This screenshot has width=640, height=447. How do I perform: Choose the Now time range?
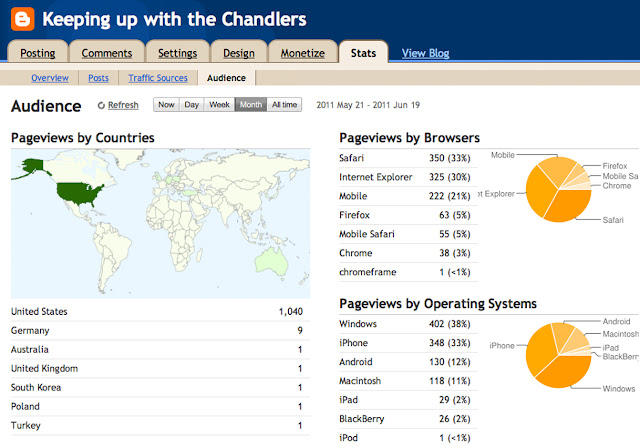point(166,105)
